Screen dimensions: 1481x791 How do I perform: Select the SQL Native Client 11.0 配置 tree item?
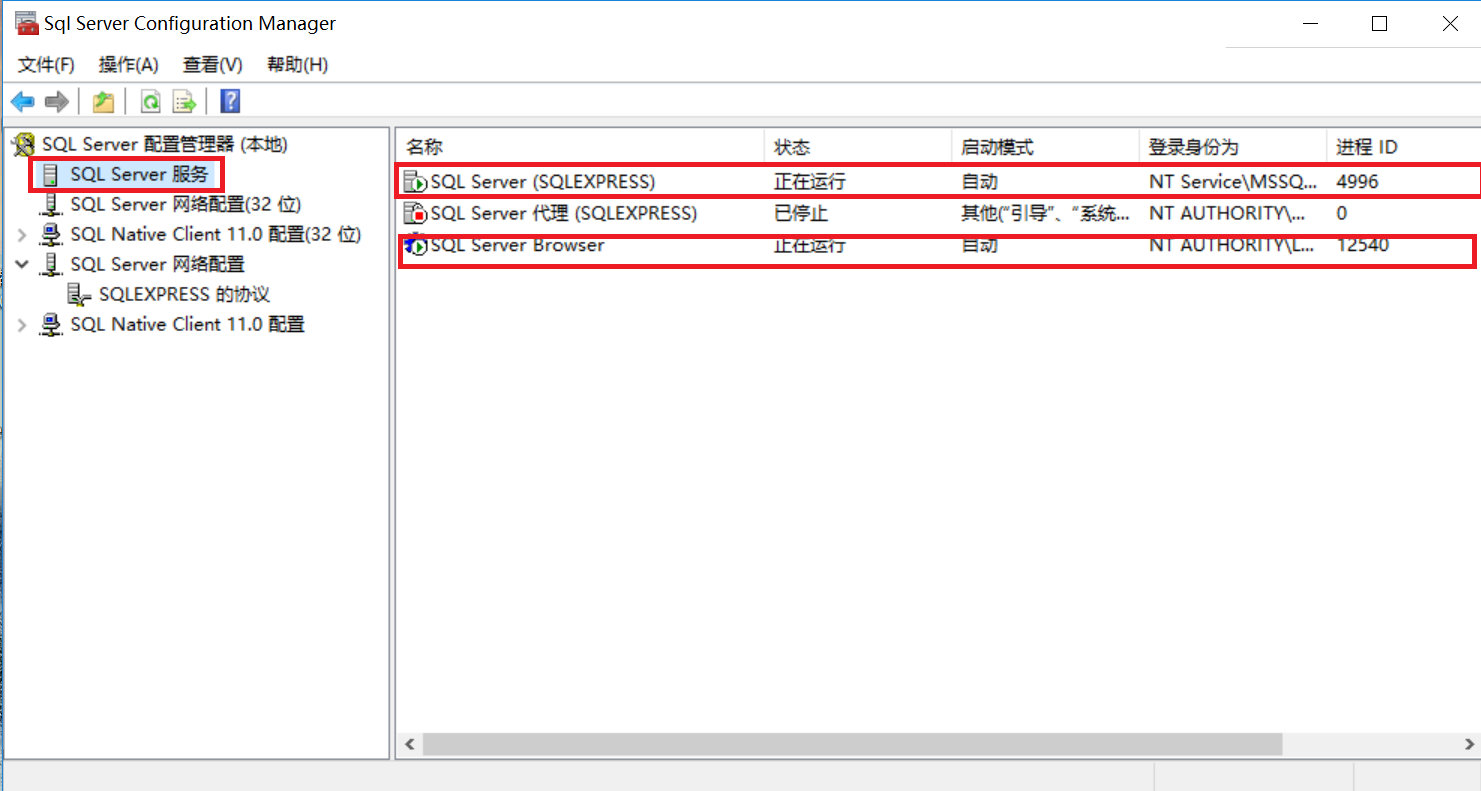[187, 325]
